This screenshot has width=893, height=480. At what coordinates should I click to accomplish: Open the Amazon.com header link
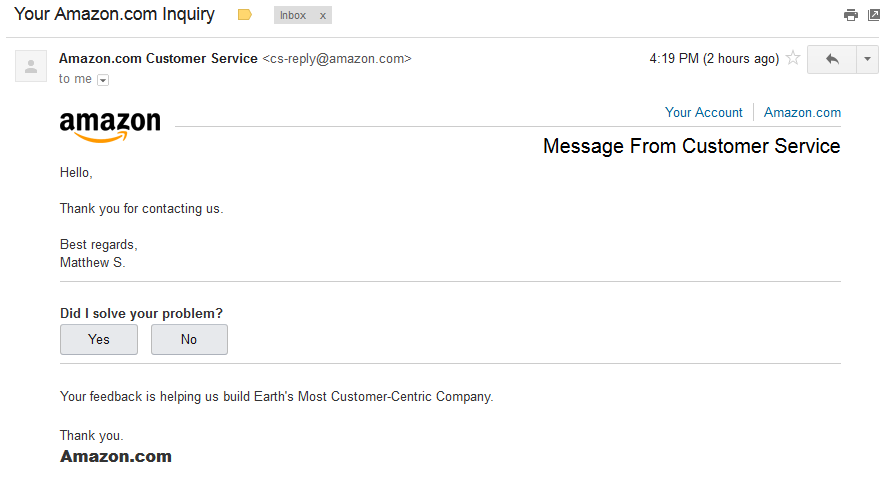point(802,113)
